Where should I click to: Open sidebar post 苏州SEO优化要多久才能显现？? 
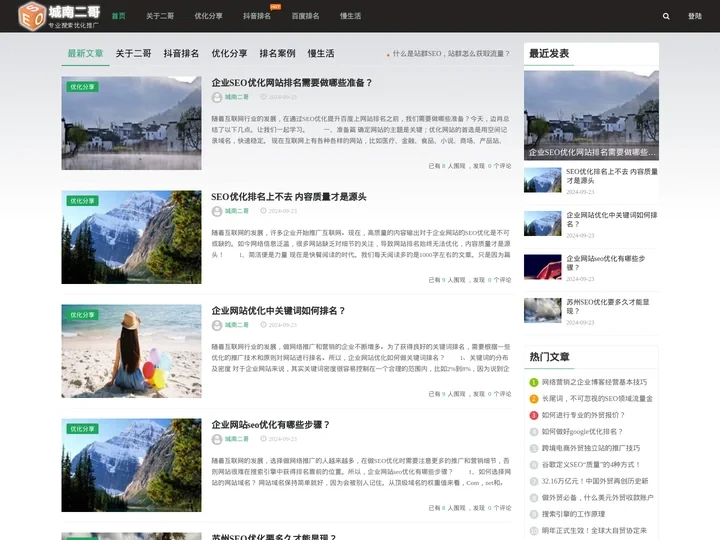(608, 306)
